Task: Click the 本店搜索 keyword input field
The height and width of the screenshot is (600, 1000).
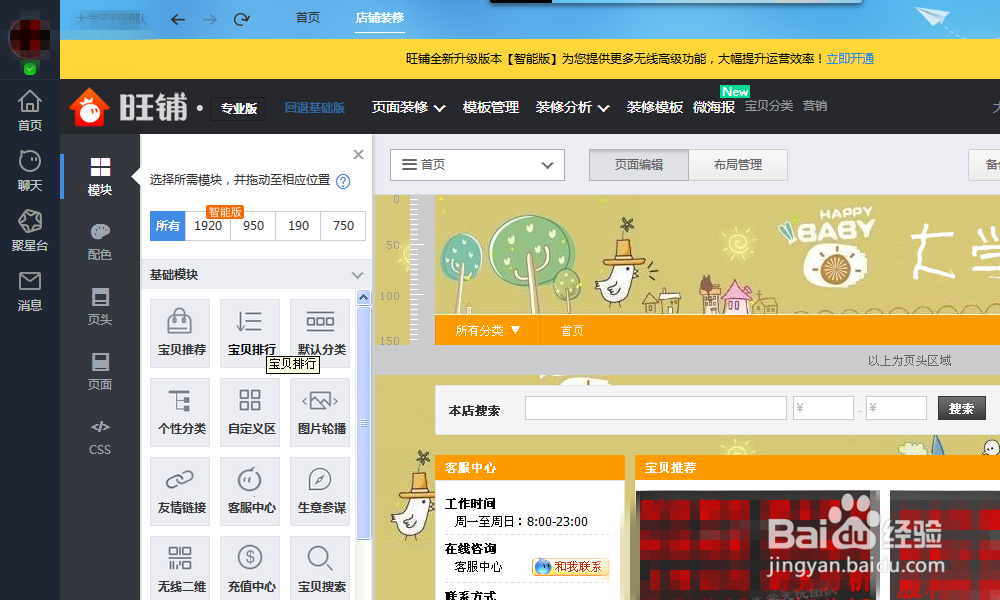Action: [x=656, y=408]
